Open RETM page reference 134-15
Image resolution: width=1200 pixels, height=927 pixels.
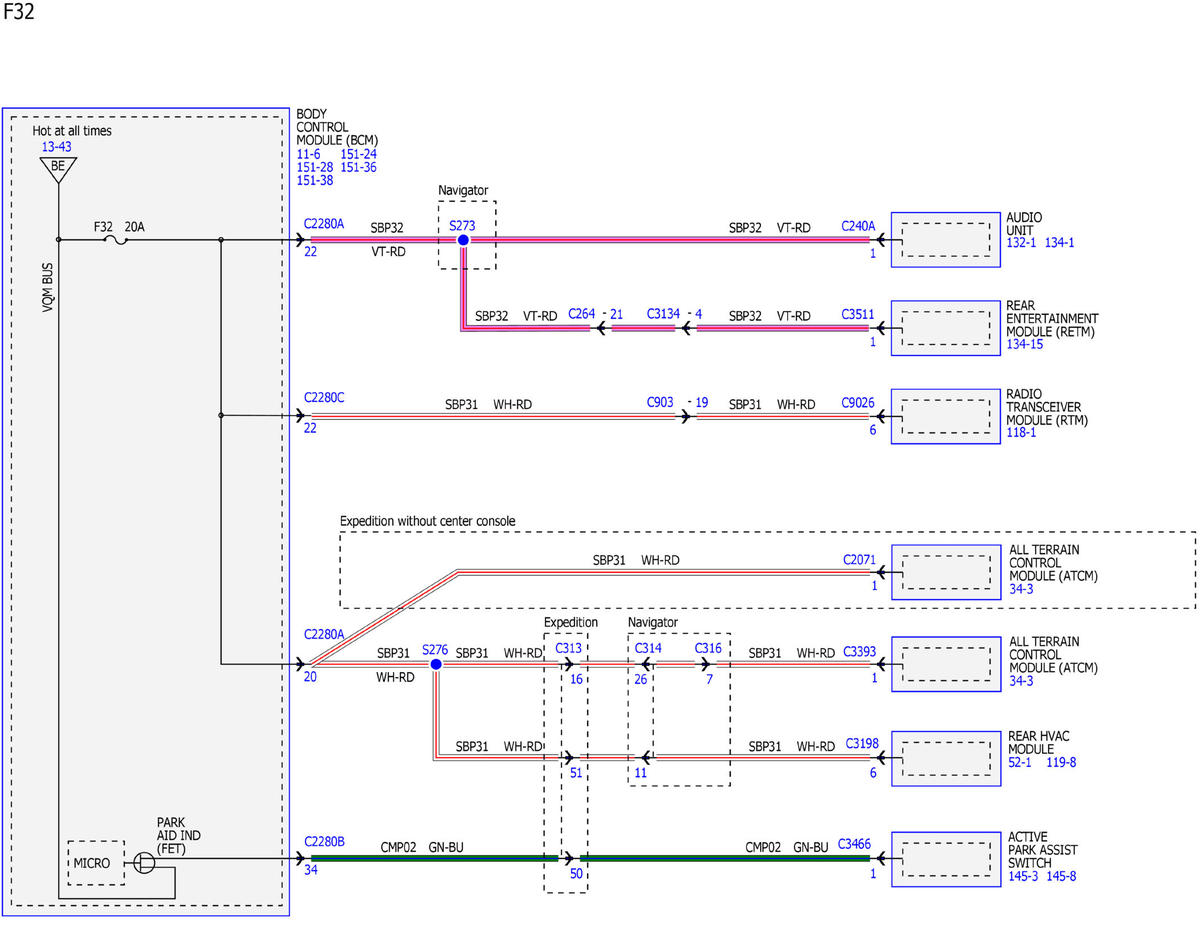click(1027, 345)
